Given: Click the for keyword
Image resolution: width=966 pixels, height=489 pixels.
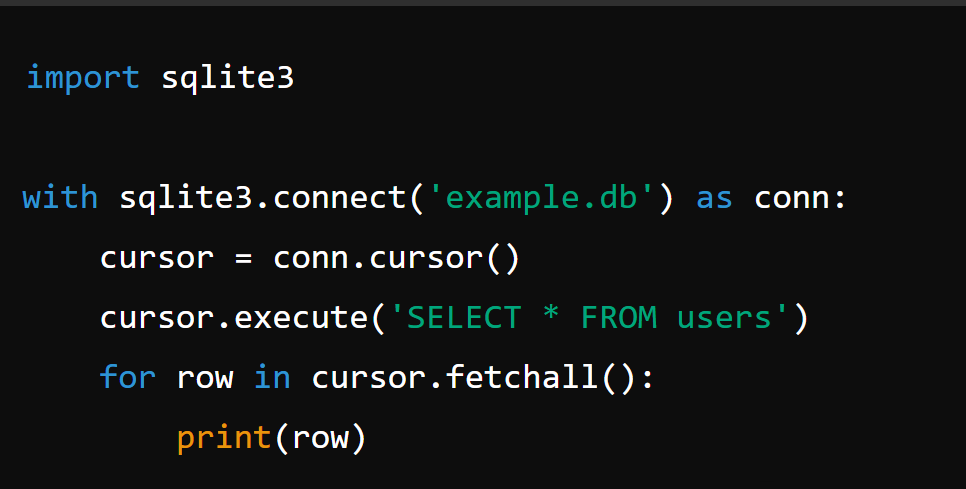Looking at the screenshot, I should (x=128, y=376).
